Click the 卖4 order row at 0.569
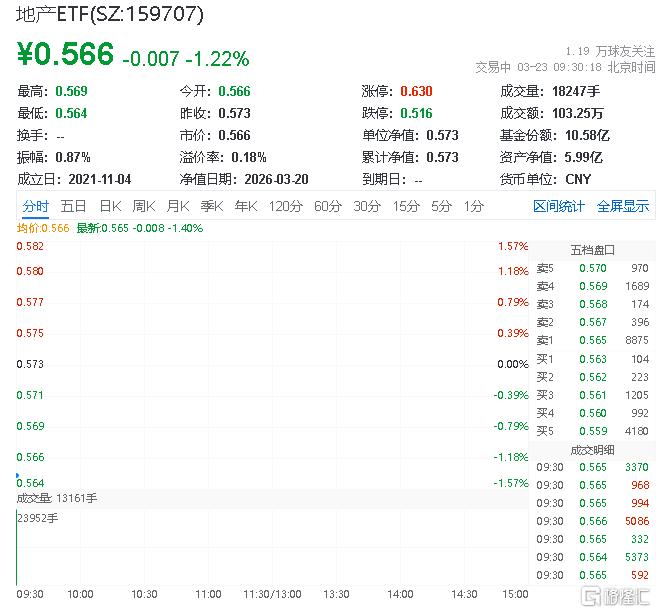The image size is (656, 613). click(x=592, y=286)
